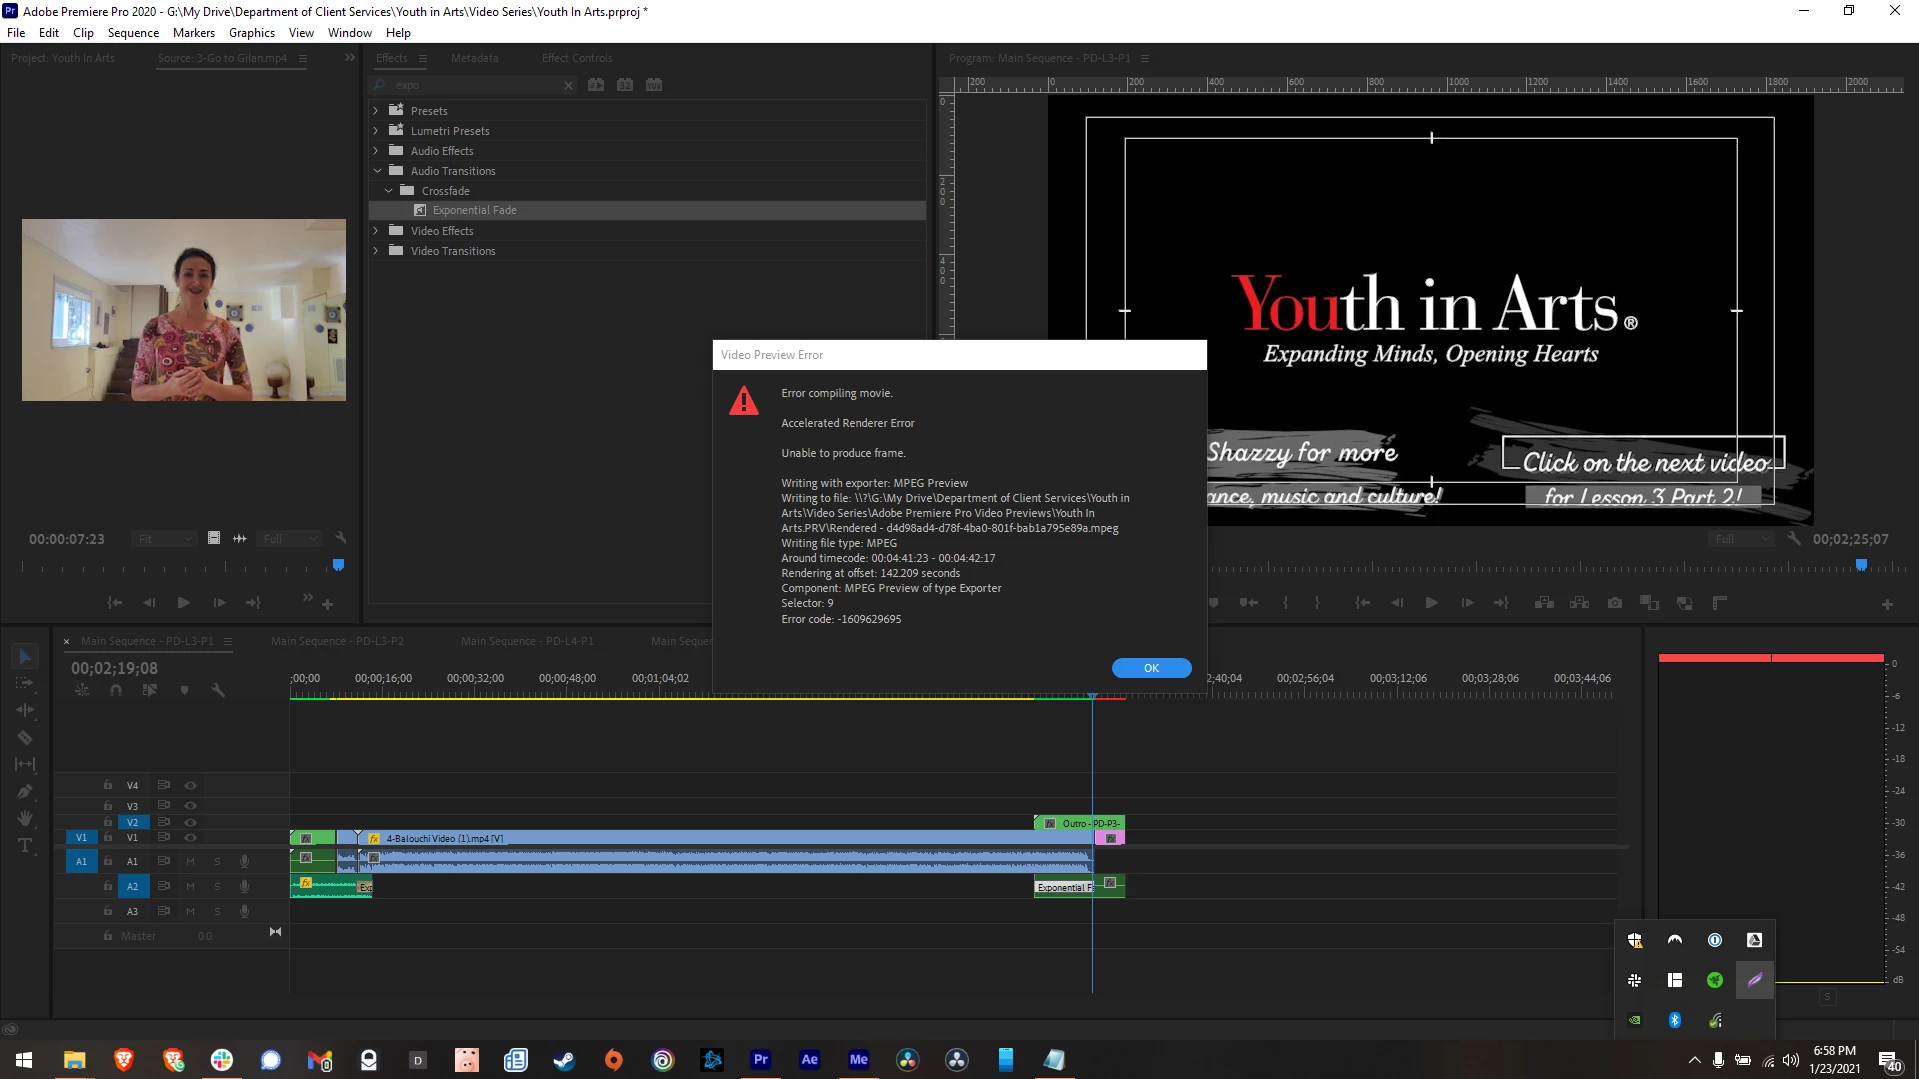Click the Extract button in Program monitor
The width and height of the screenshot is (1919, 1079).
coord(1580,603)
